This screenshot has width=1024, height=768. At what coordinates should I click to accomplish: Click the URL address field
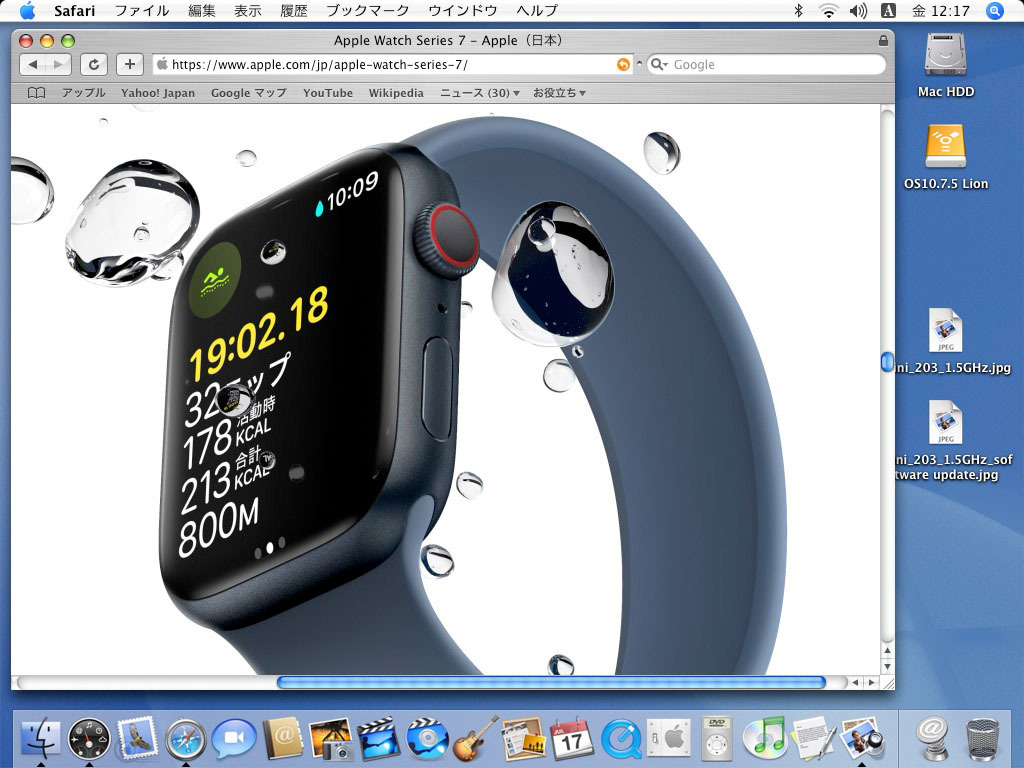point(392,65)
